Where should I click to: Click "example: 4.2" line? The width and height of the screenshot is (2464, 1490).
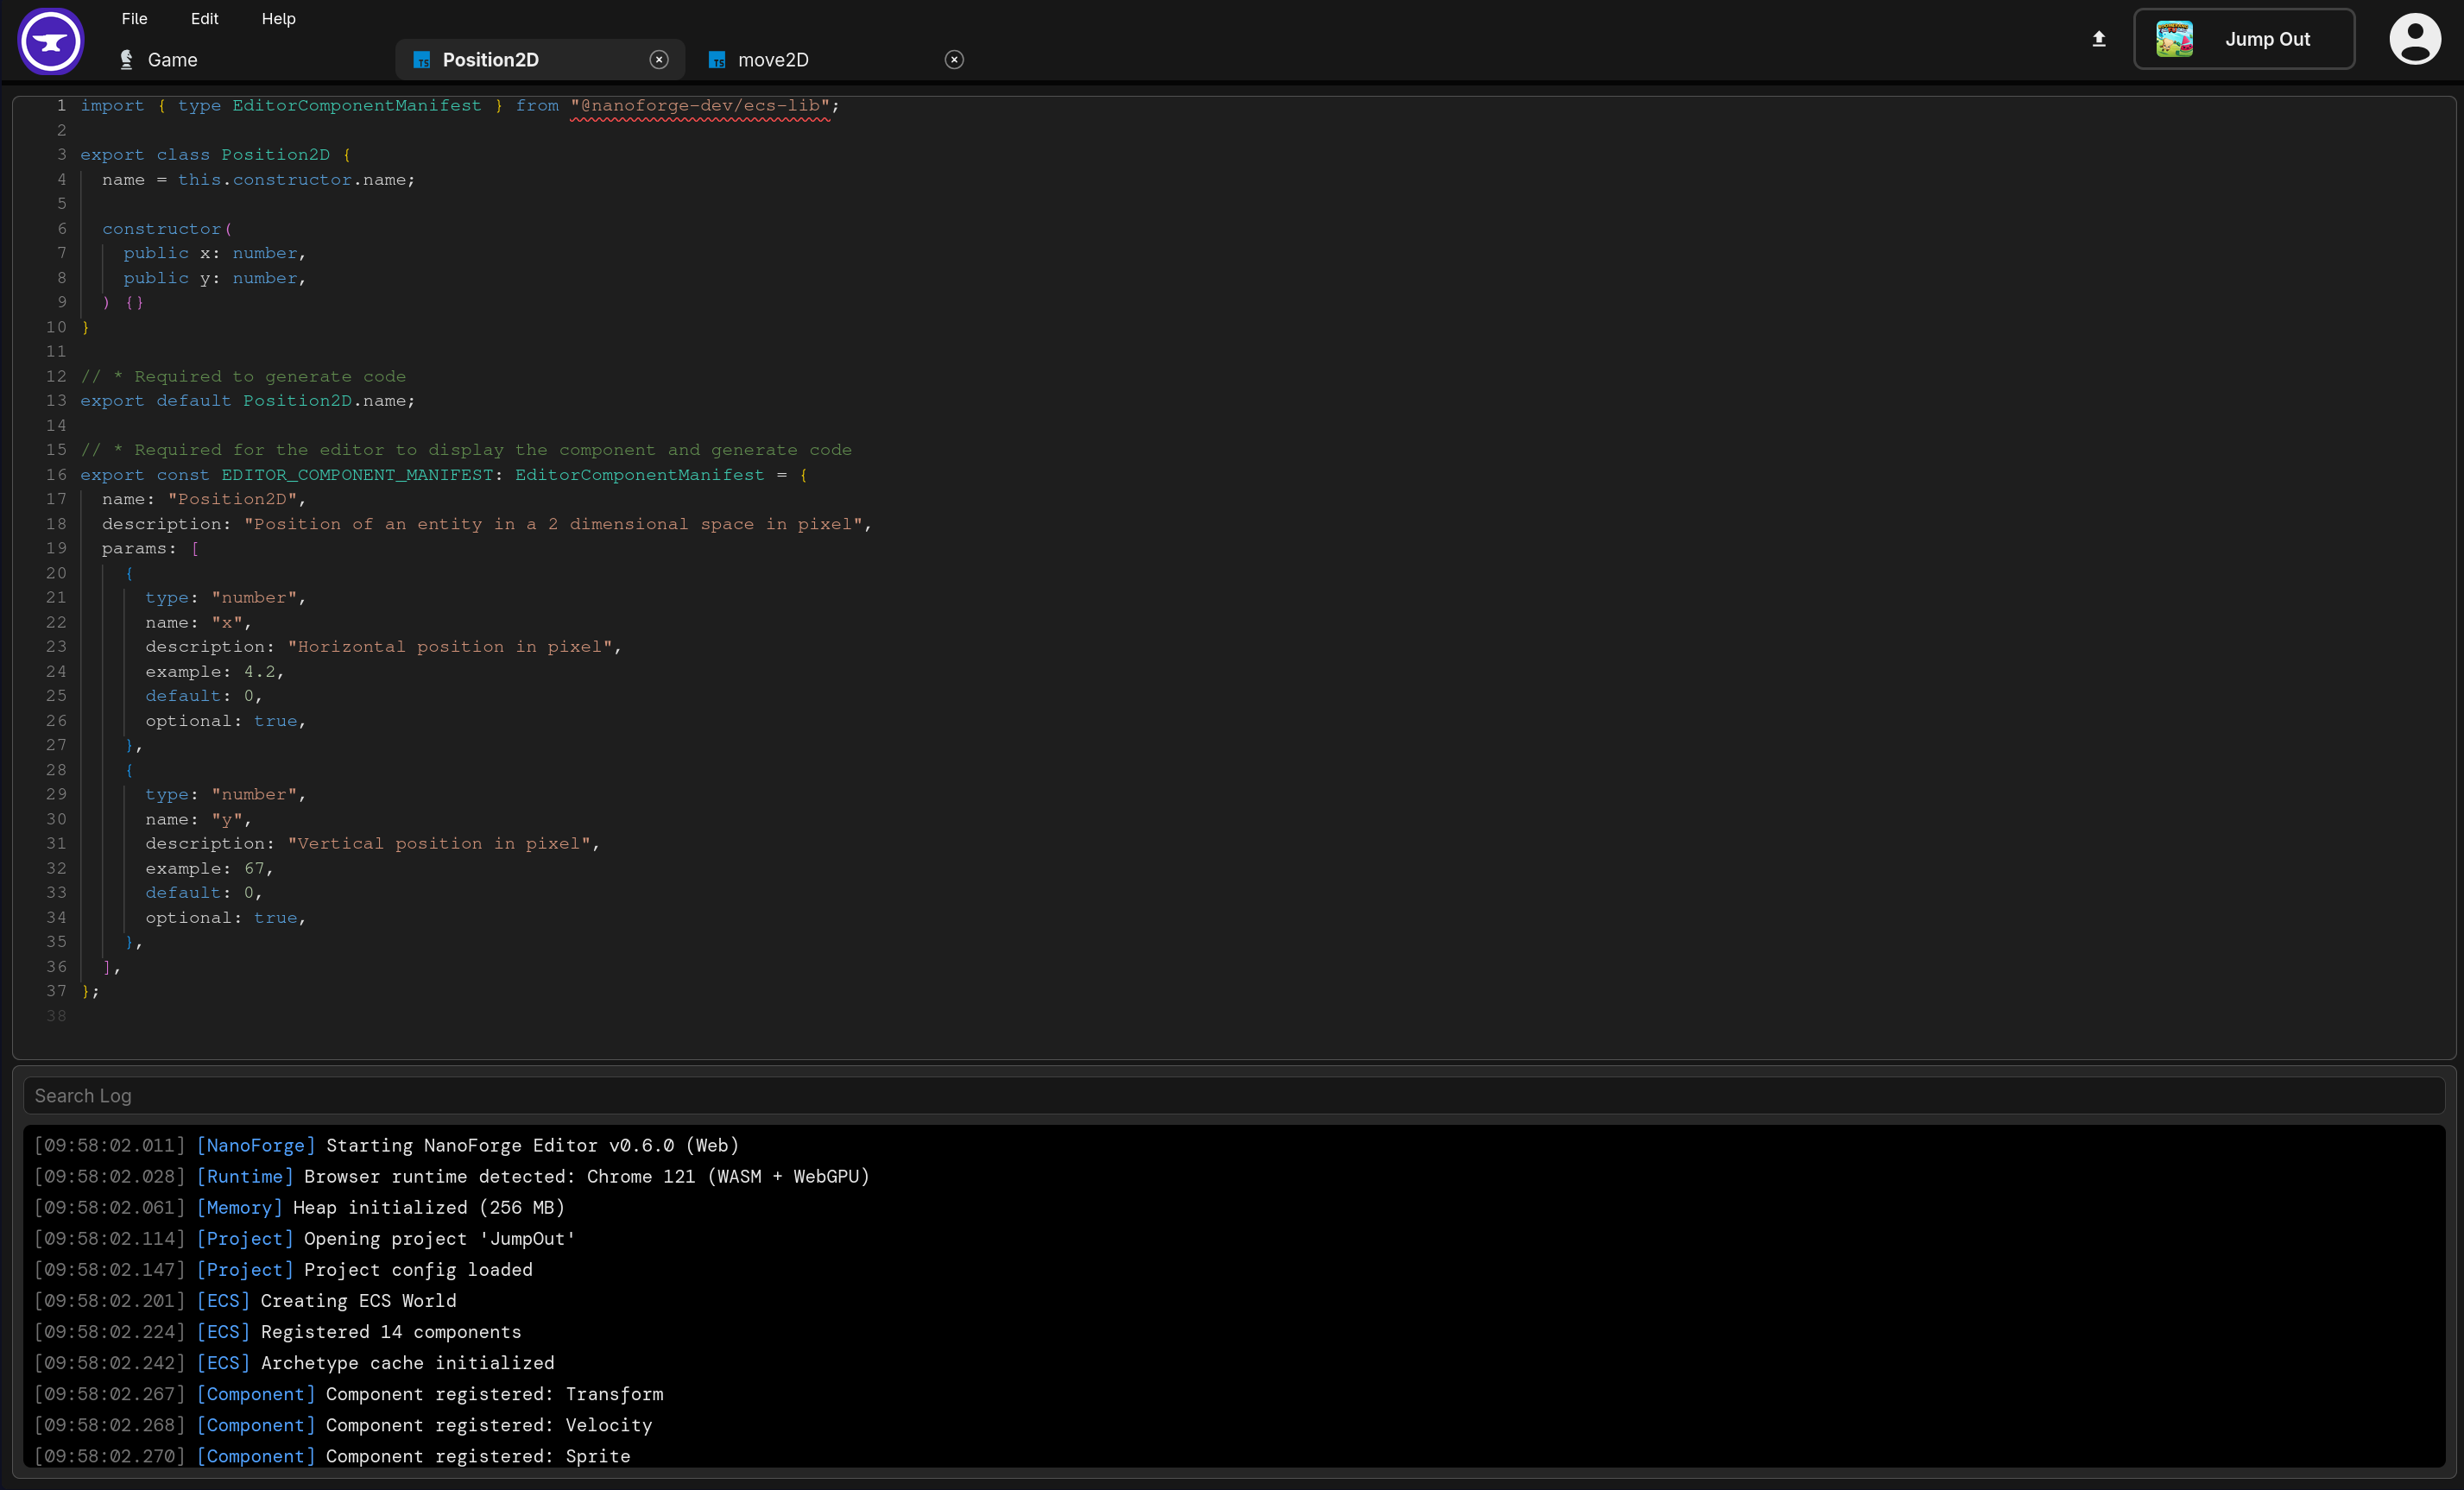point(214,672)
